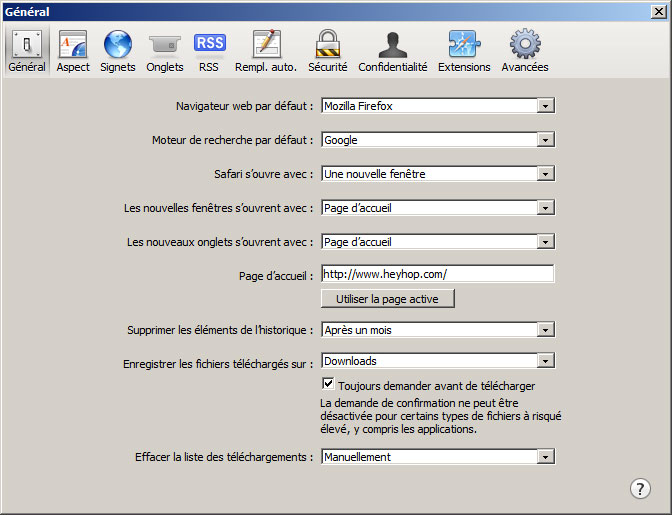
Task: Click the Utiliser la page active button
Action: (x=387, y=299)
